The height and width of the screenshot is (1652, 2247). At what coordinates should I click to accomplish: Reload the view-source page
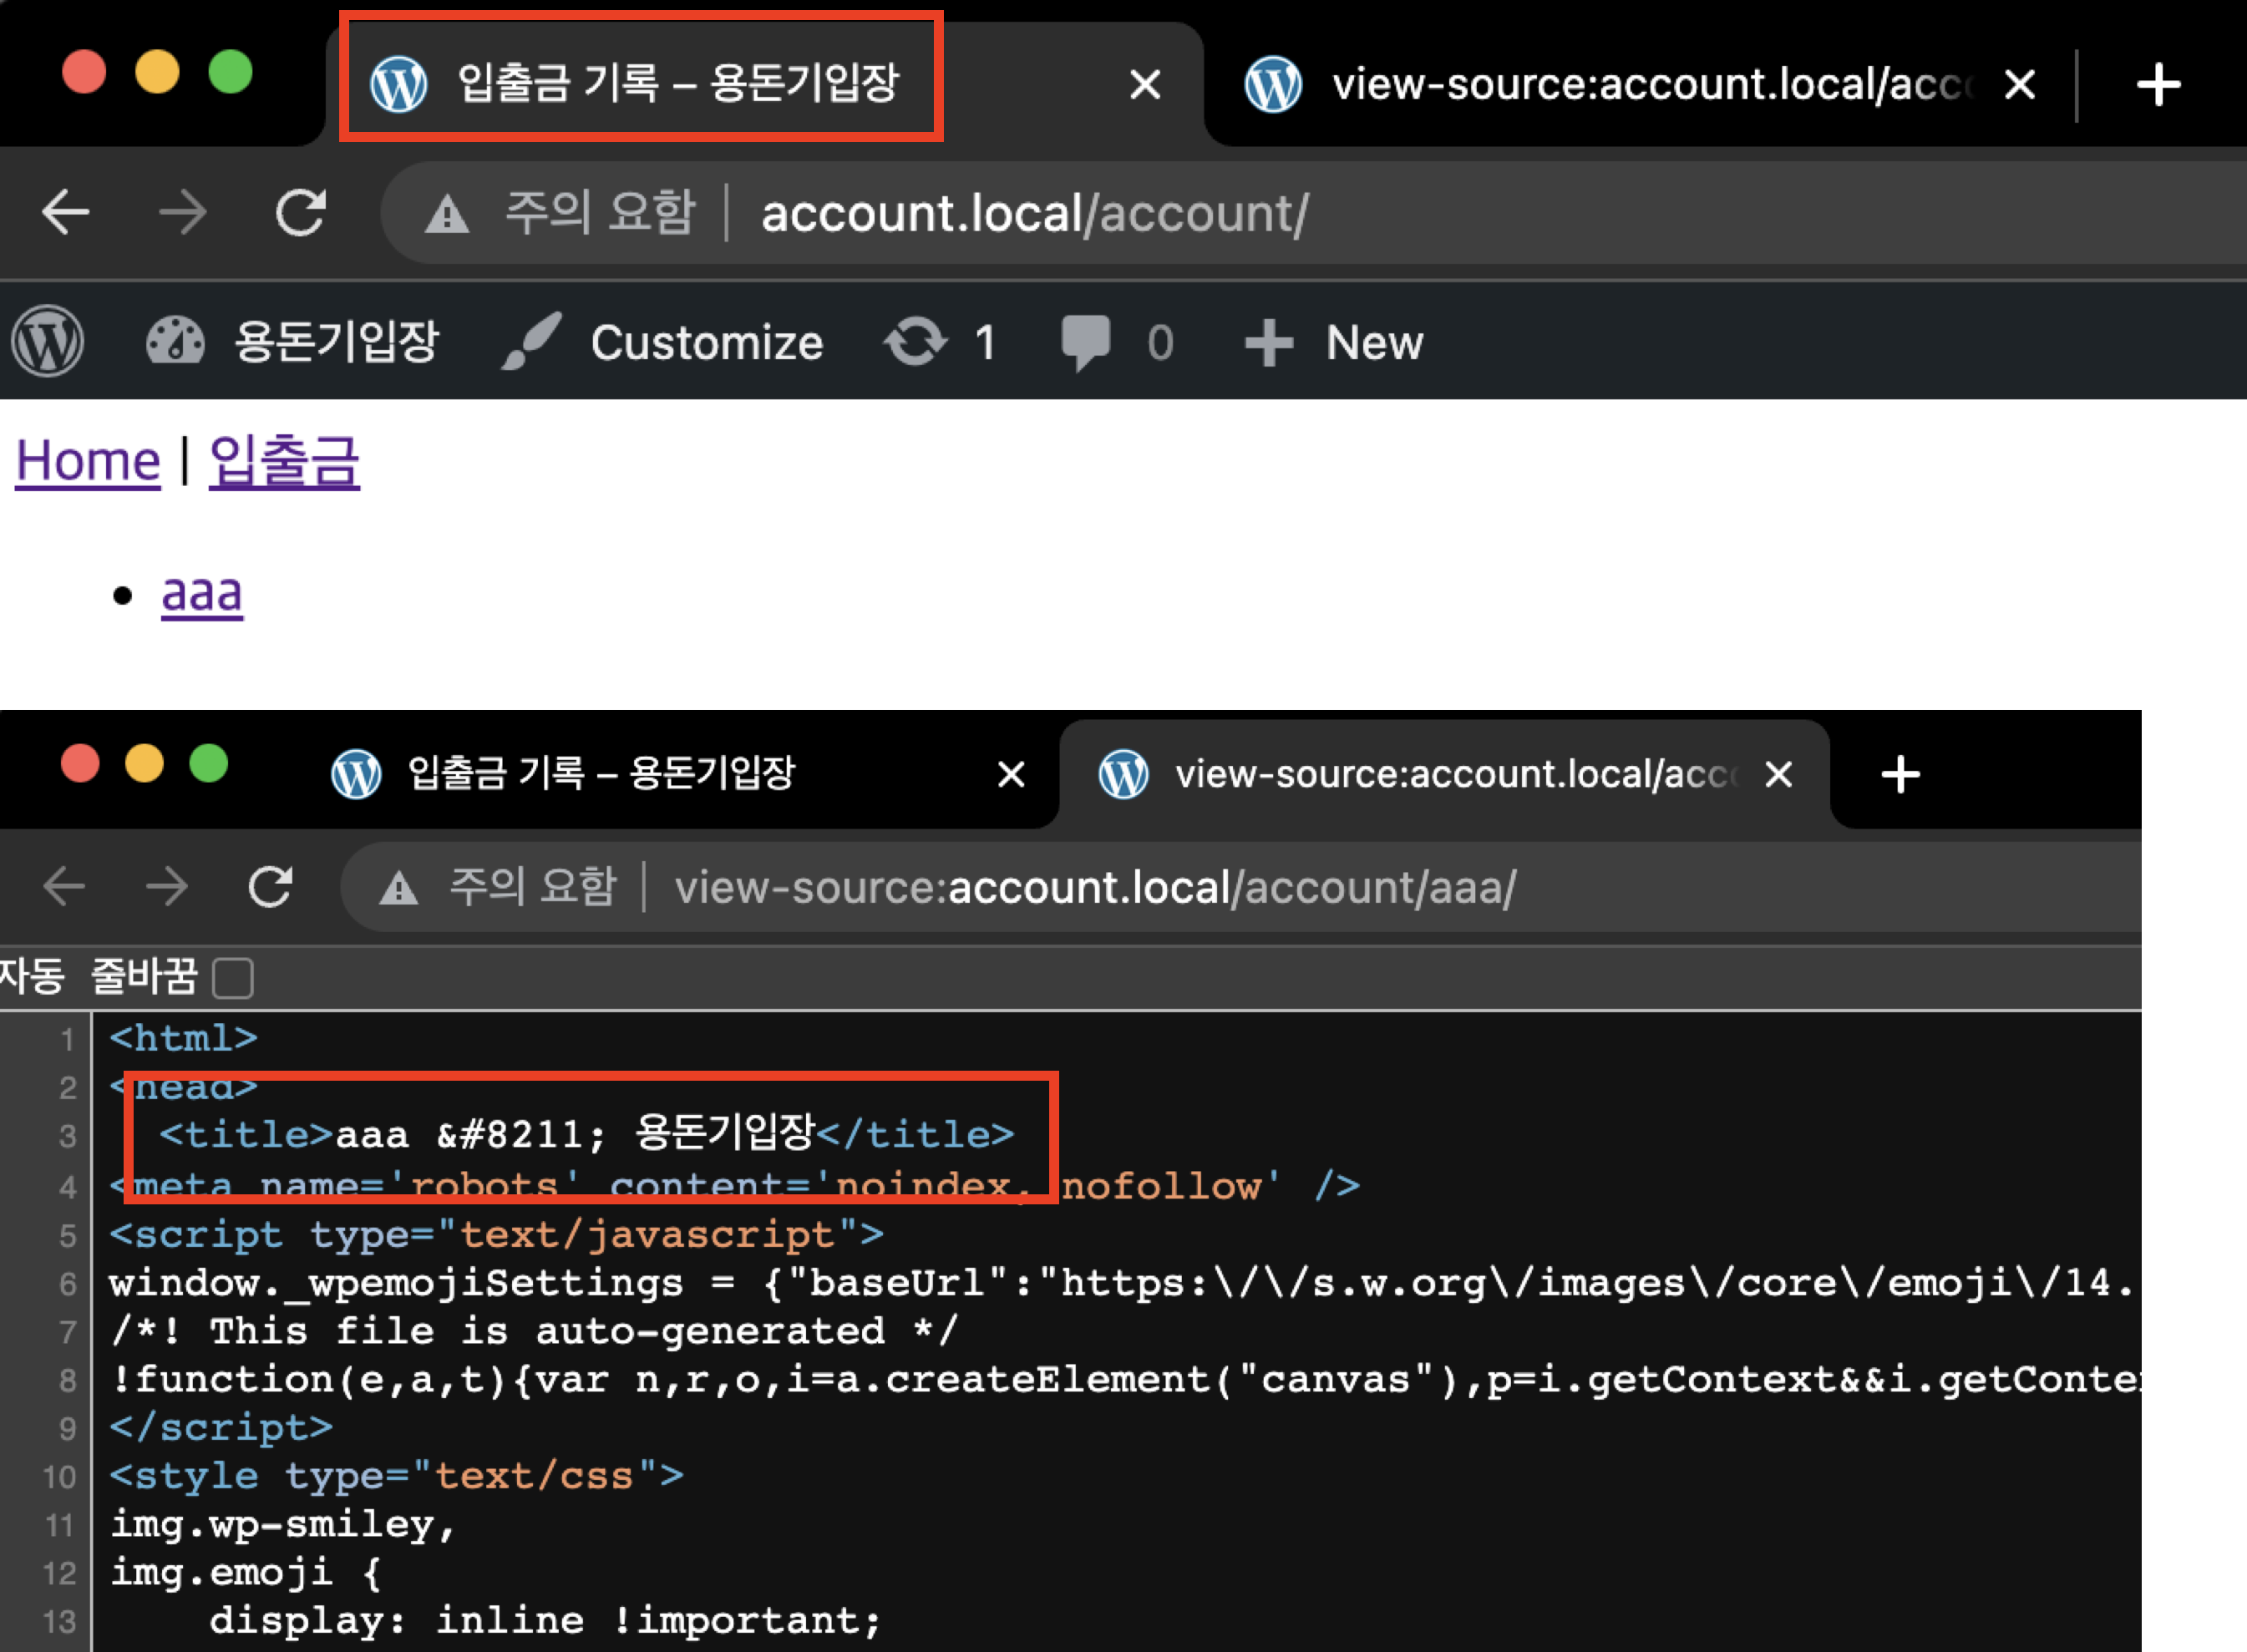click(270, 887)
